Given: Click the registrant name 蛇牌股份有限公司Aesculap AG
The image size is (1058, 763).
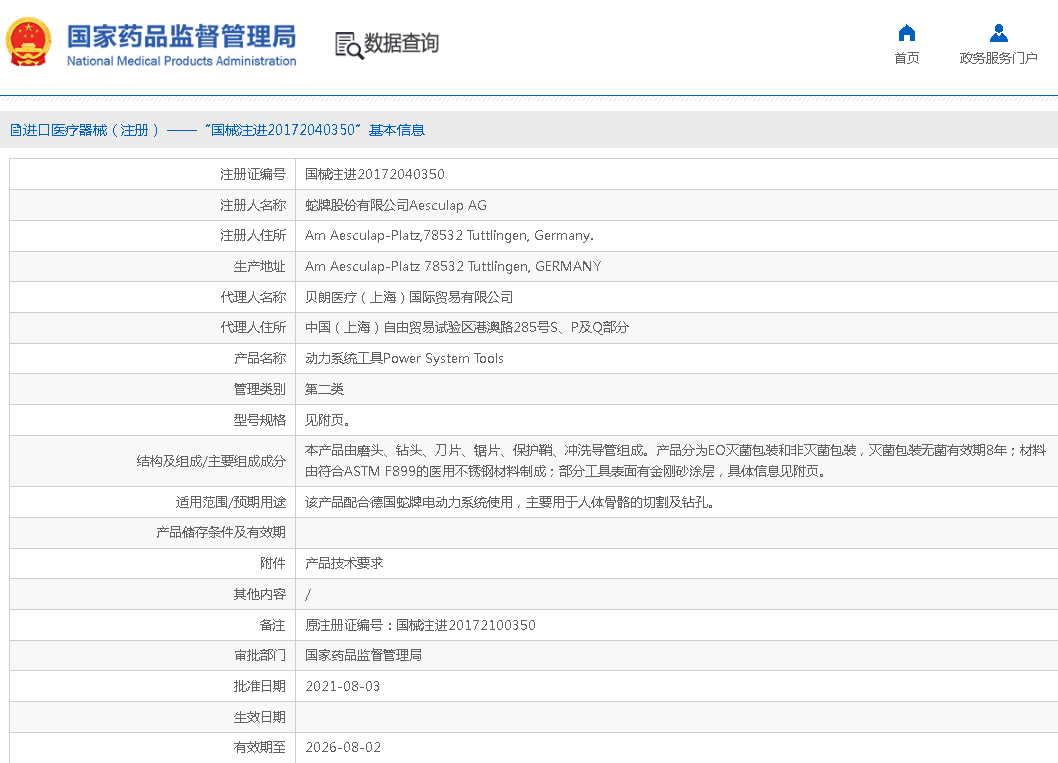Looking at the screenshot, I should coord(395,205).
